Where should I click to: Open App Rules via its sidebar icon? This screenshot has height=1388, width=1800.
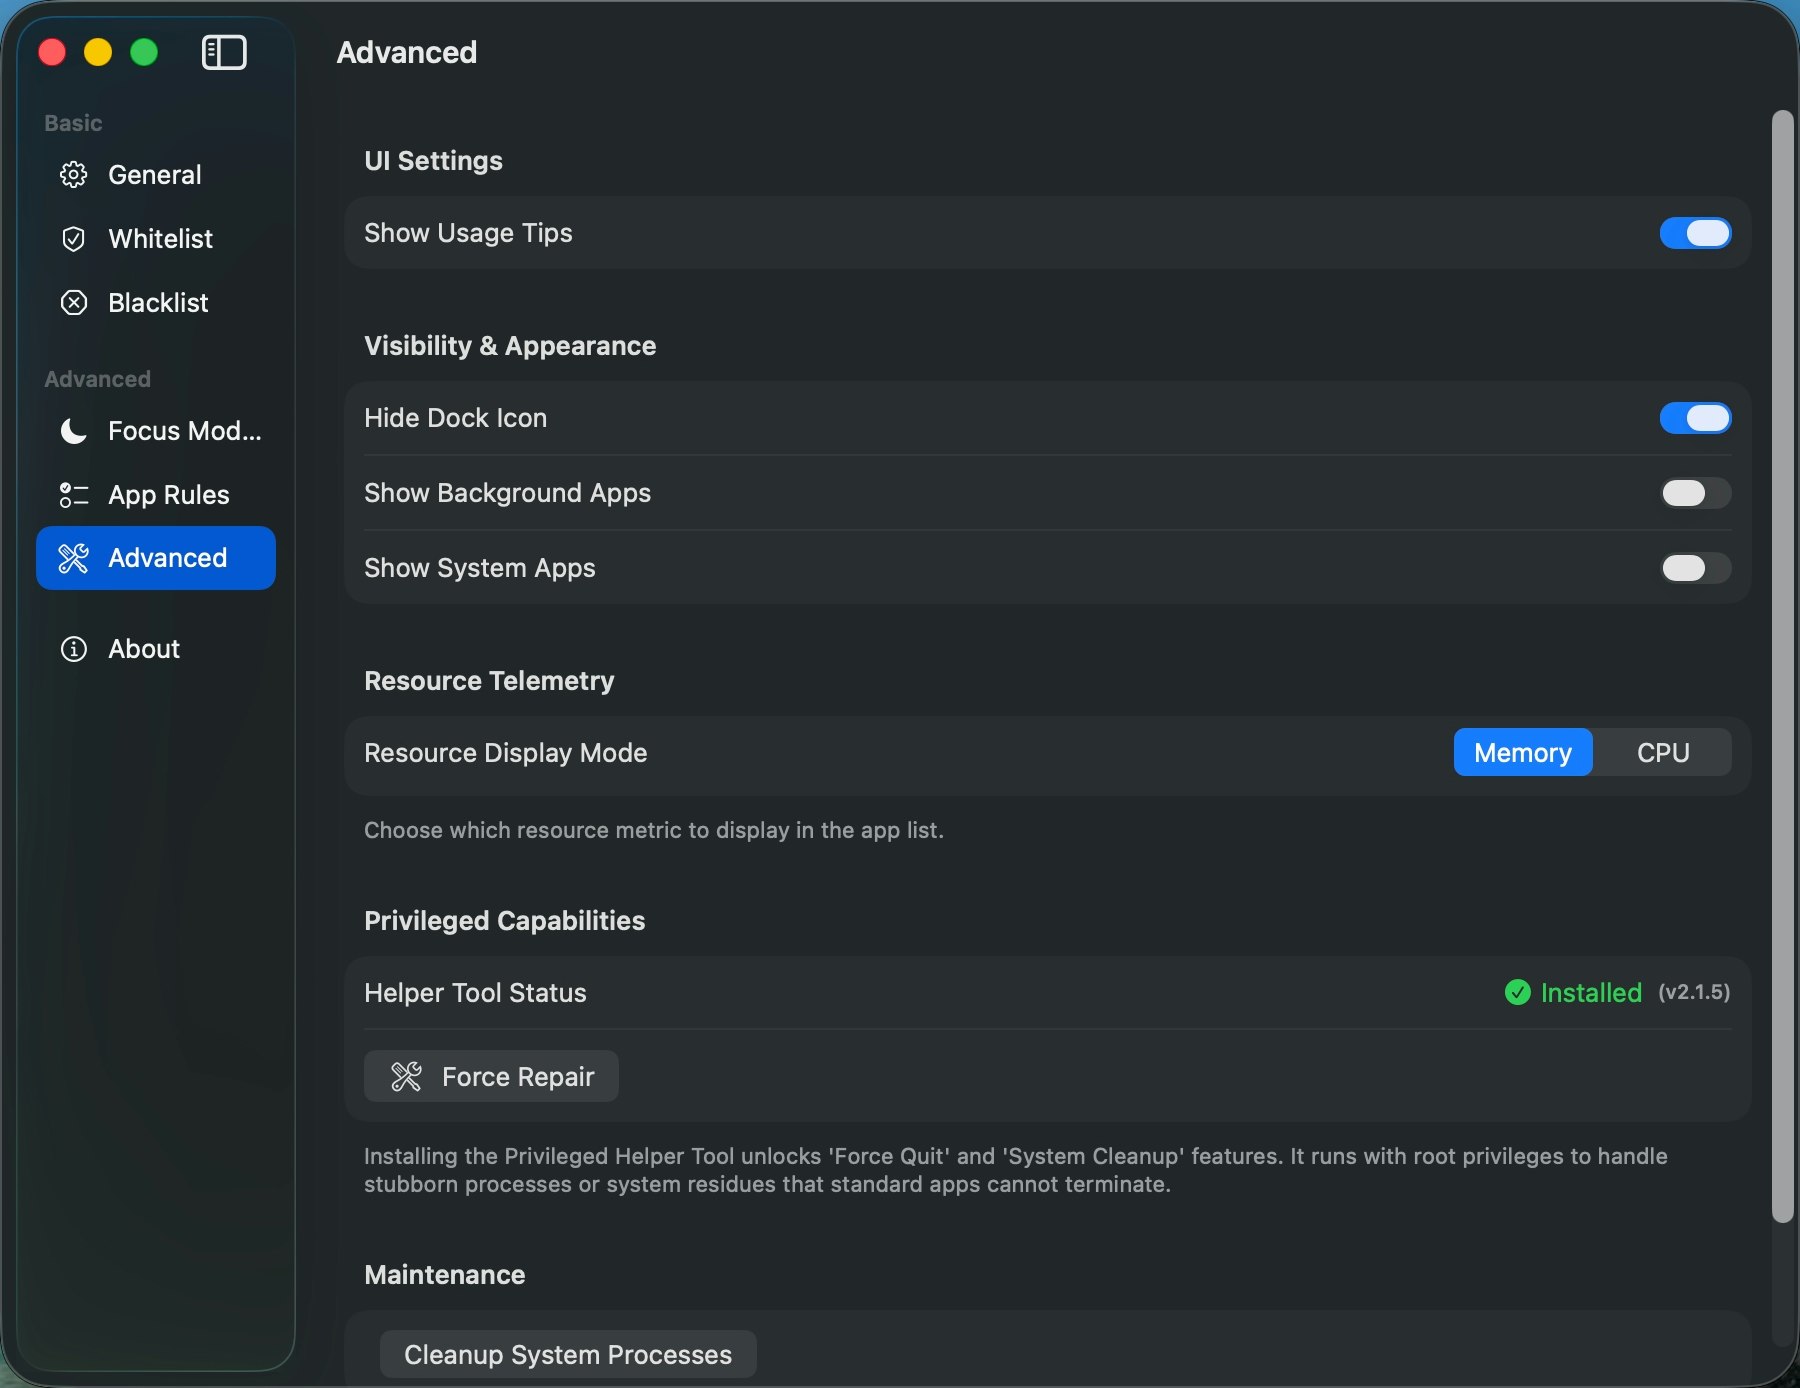pos(73,494)
